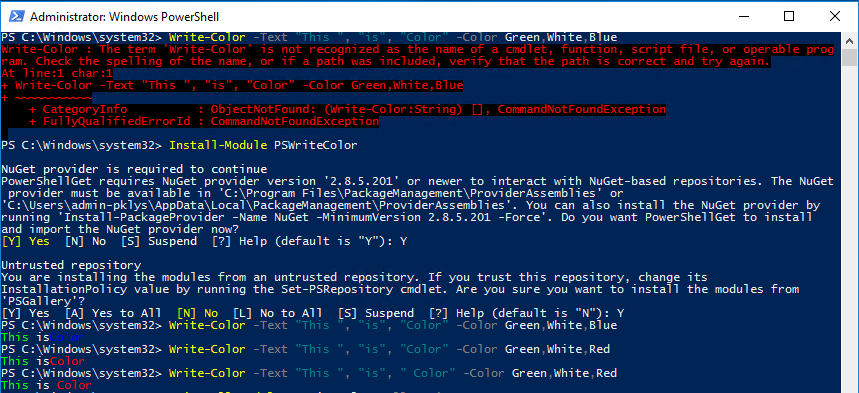Click the '[L] No to All' option
Screen dimensions: 859x393
pos(278,314)
